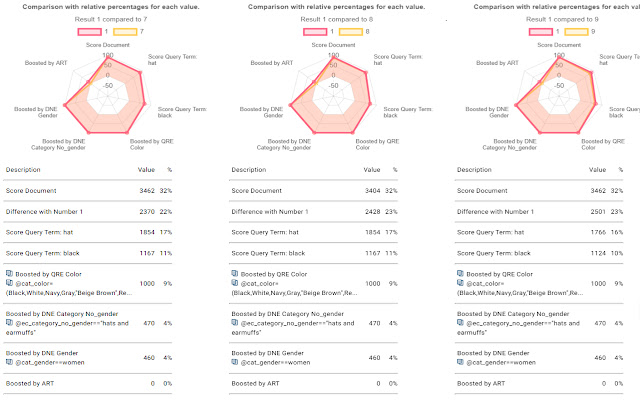Click the Boosted by QRE Color icon in the result 8 table

click(235, 272)
